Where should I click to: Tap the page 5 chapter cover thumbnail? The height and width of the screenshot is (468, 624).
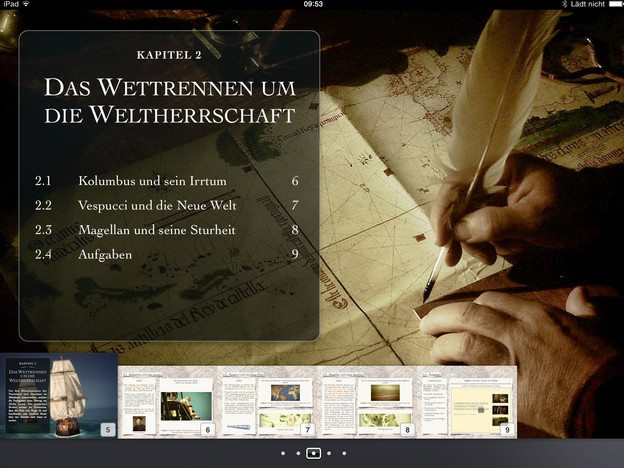[59, 395]
